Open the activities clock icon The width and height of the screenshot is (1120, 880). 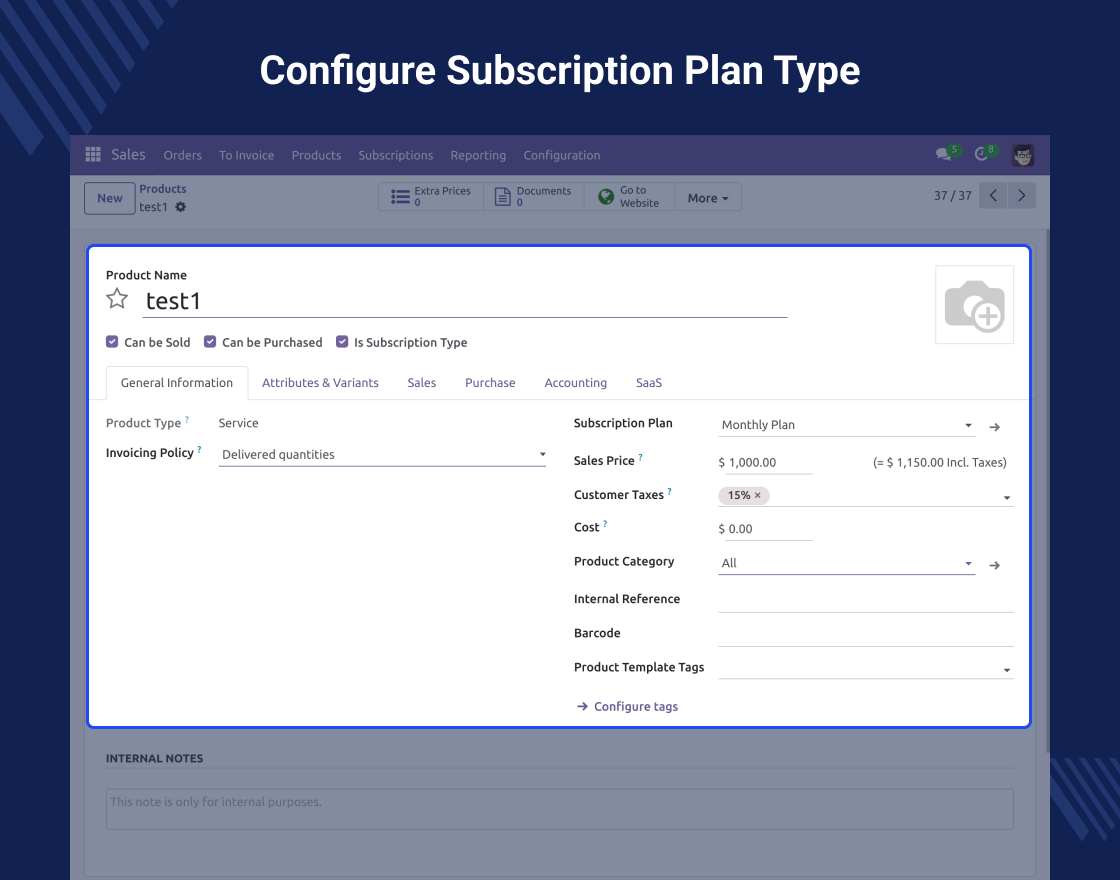981,154
